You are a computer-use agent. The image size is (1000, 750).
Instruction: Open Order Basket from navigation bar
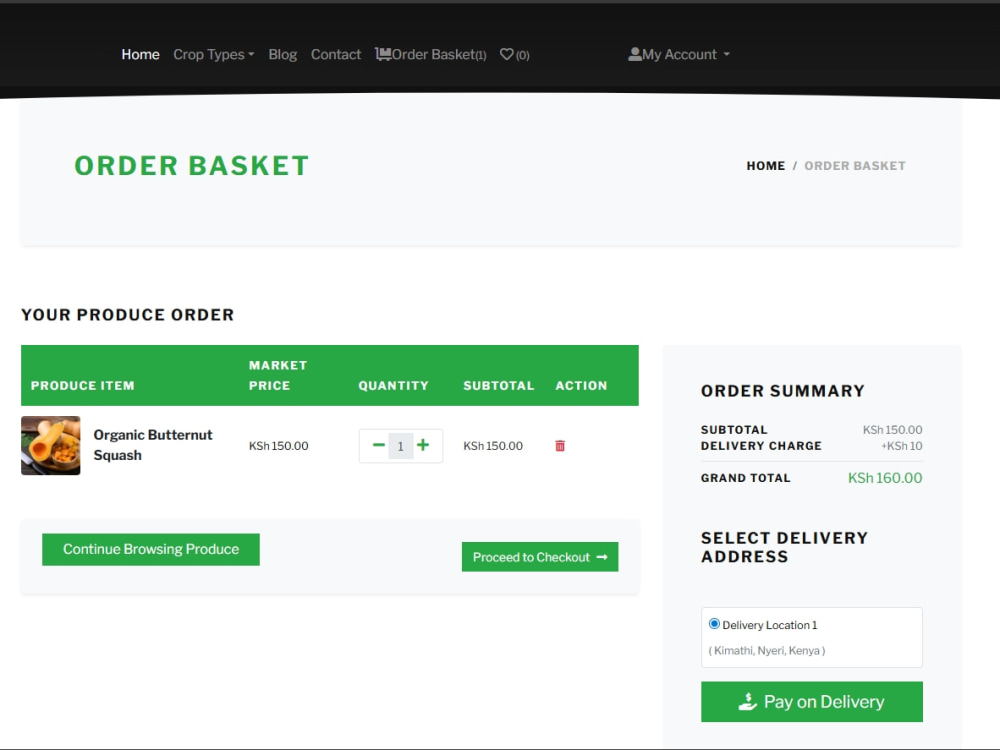click(x=430, y=55)
